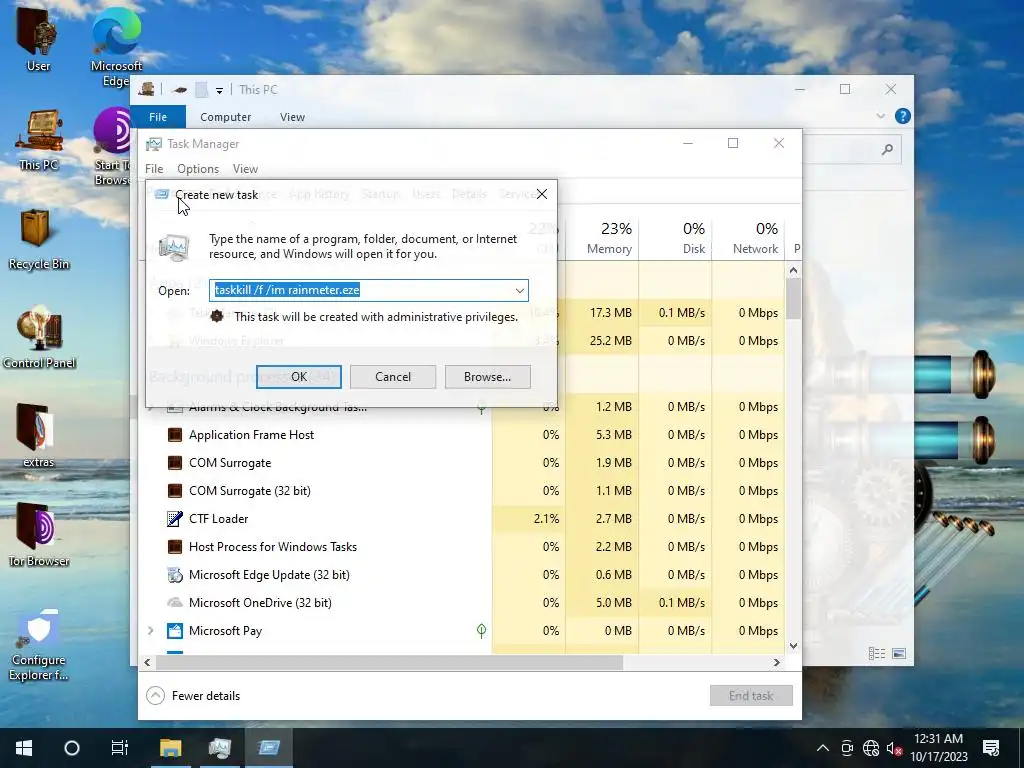1024x768 pixels.
Task: Confirm the new task with OK
Action: [299, 377]
